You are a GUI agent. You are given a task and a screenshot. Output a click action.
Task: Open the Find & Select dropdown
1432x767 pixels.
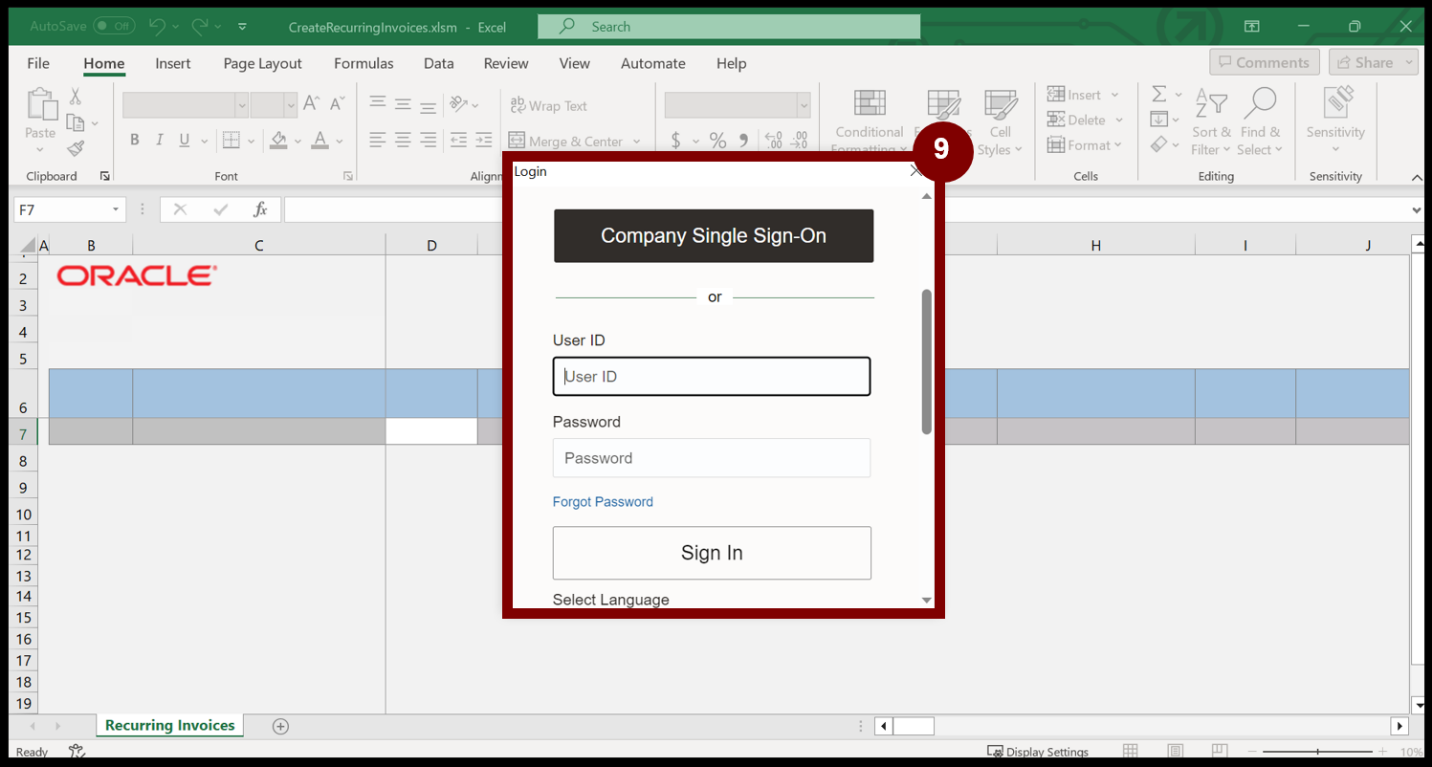pyautogui.click(x=1259, y=120)
